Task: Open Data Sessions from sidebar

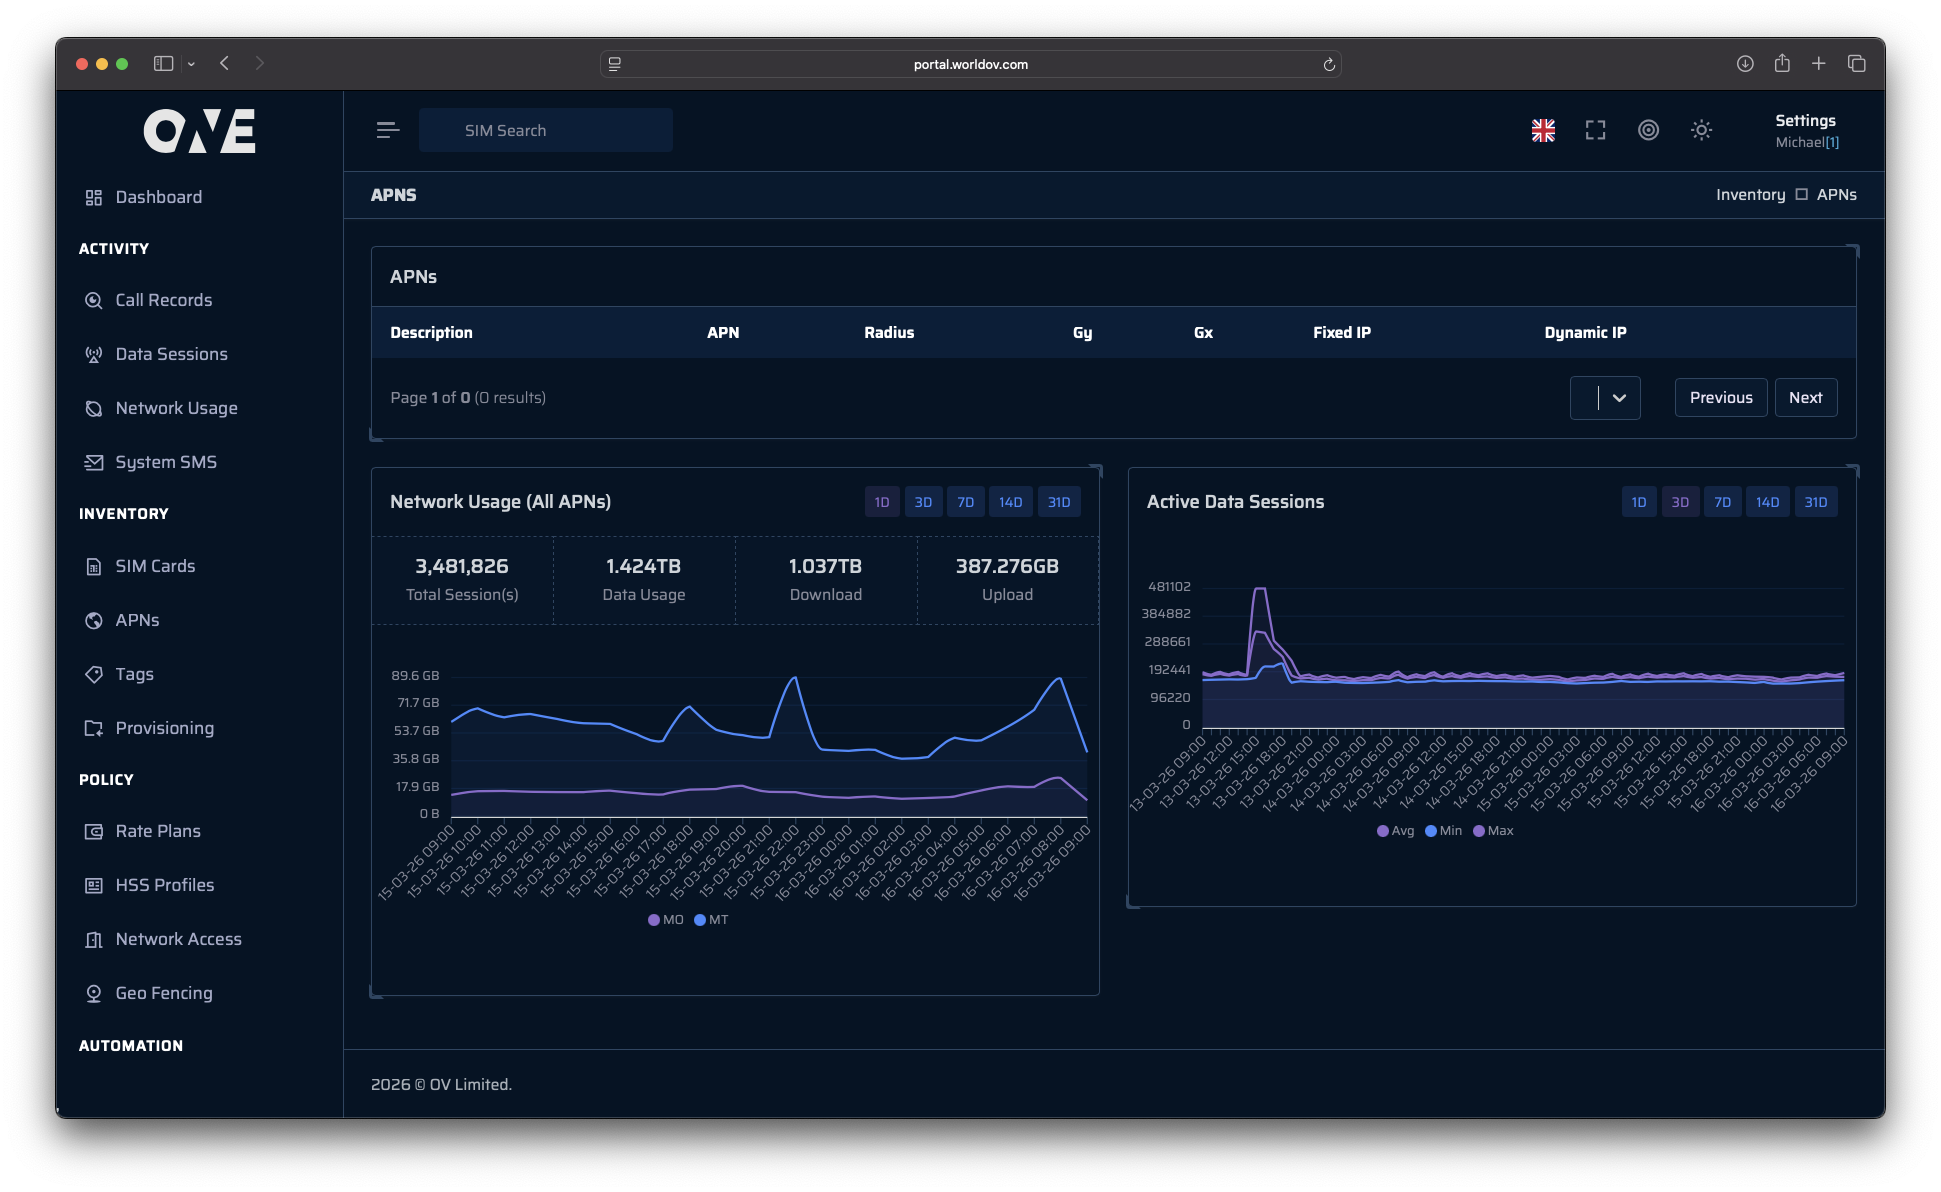Action: (171, 354)
